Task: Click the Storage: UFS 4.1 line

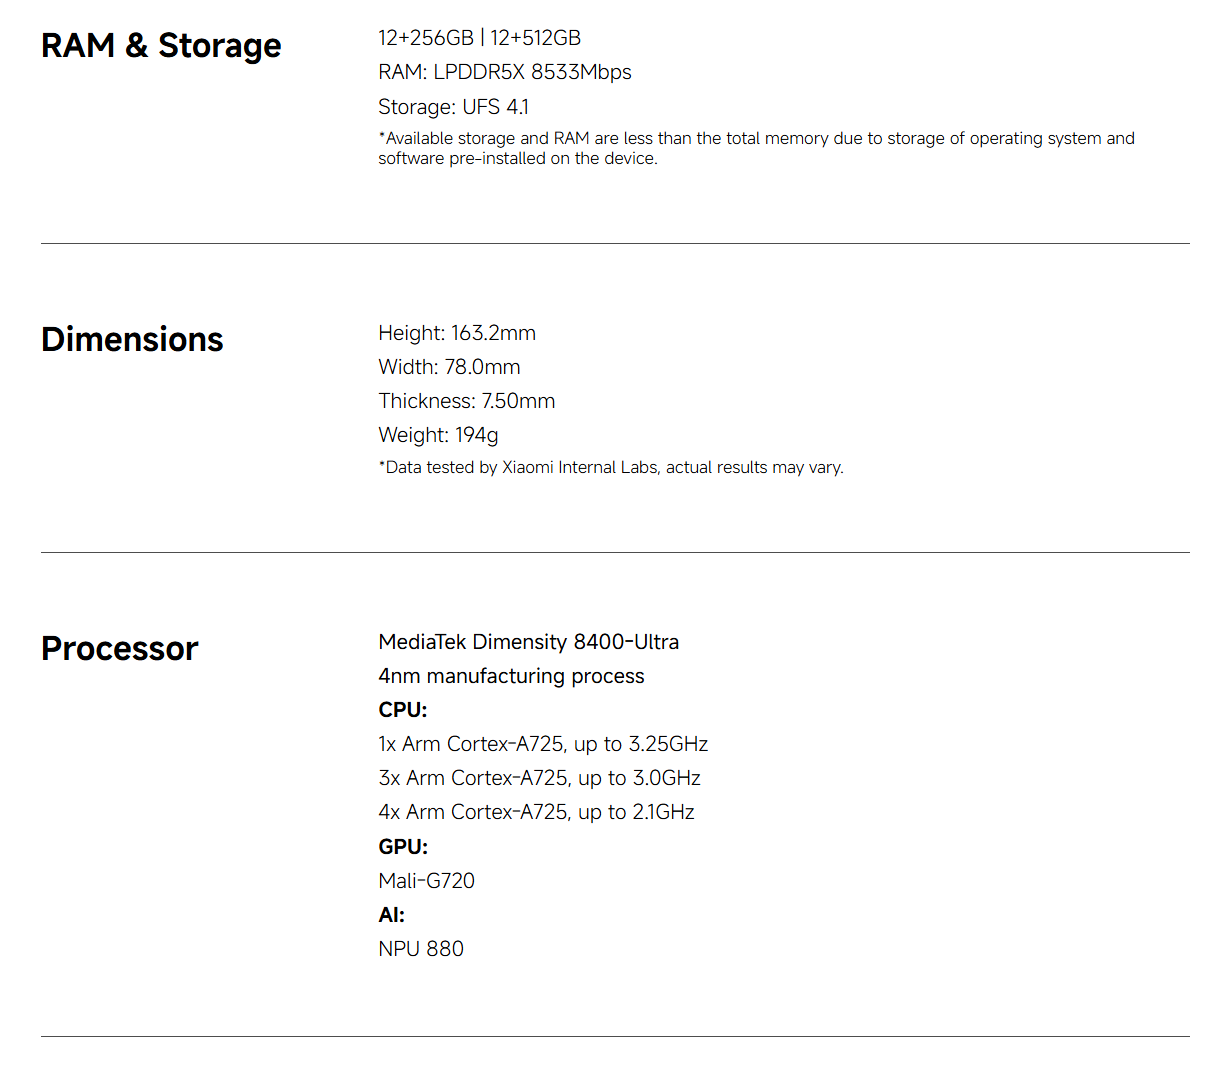Action: click(453, 107)
